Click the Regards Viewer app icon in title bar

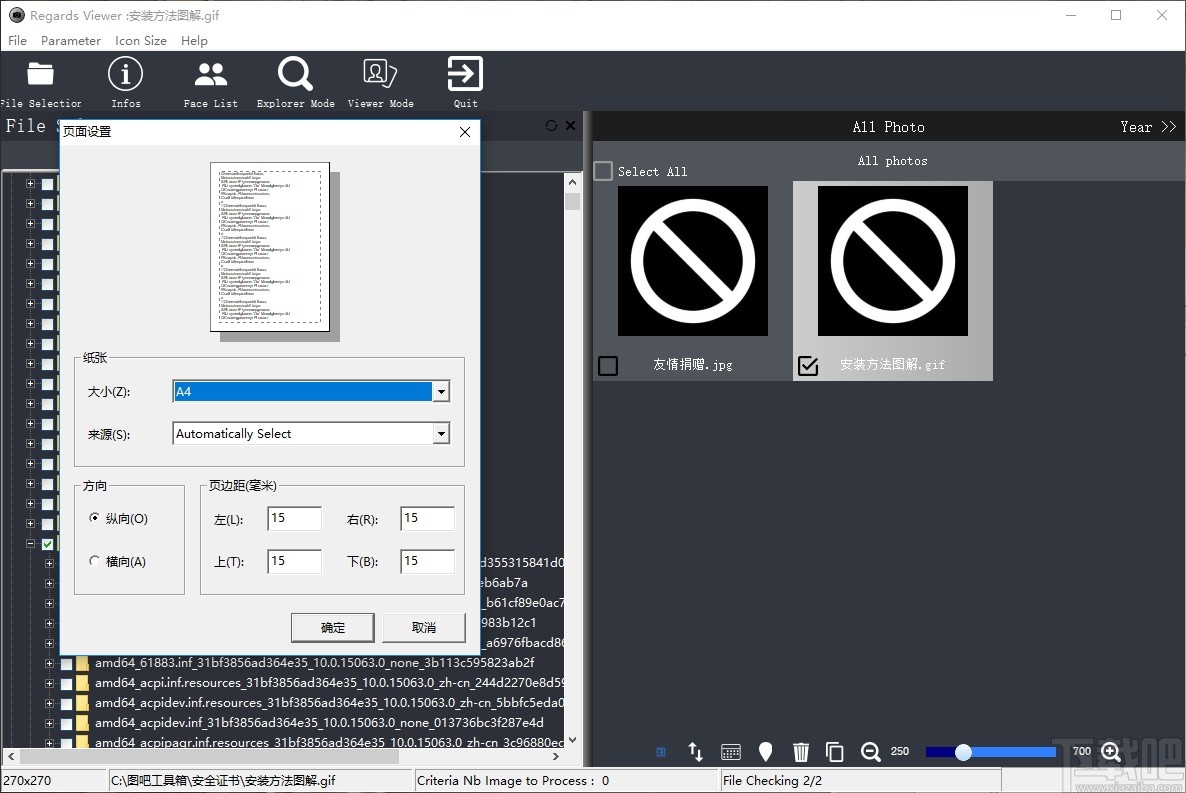tap(17, 15)
